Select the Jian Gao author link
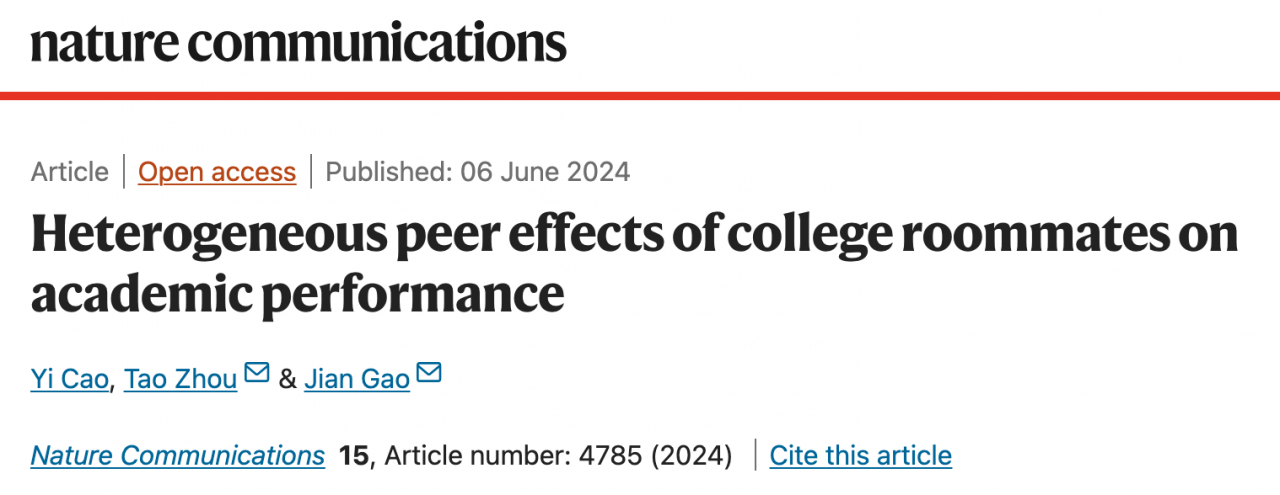This screenshot has width=1280, height=495. coord(357,379)
